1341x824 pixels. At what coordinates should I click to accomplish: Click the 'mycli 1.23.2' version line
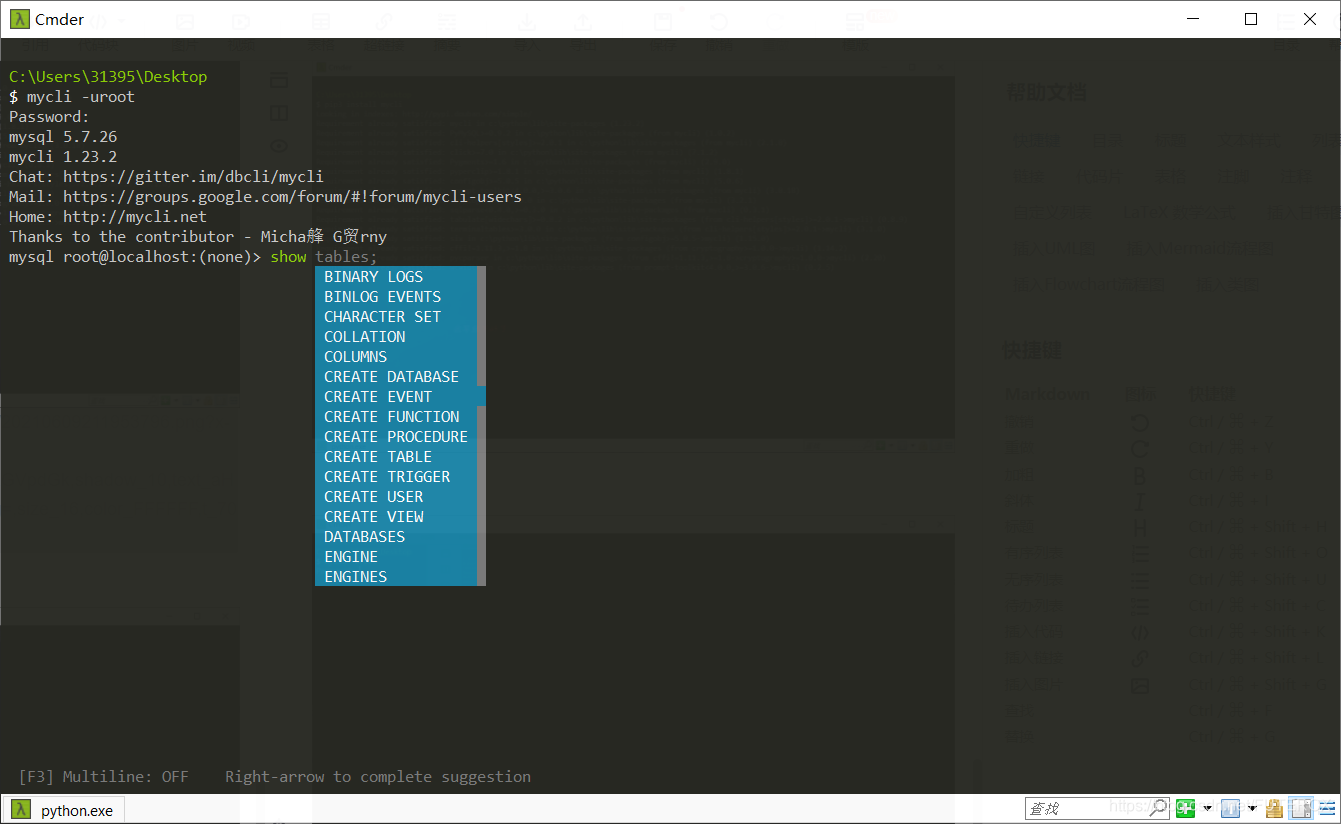[63, 156]
